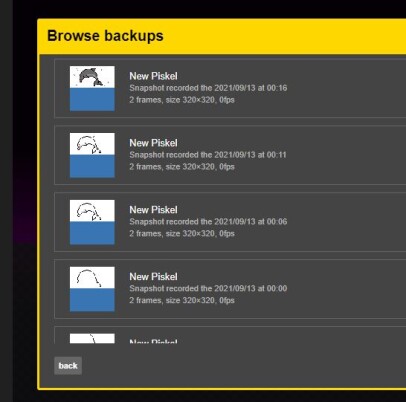Viewport: 406px width, 402px height.
Task: Click frames and size info of second backup
Action: (x=182, y=167)
